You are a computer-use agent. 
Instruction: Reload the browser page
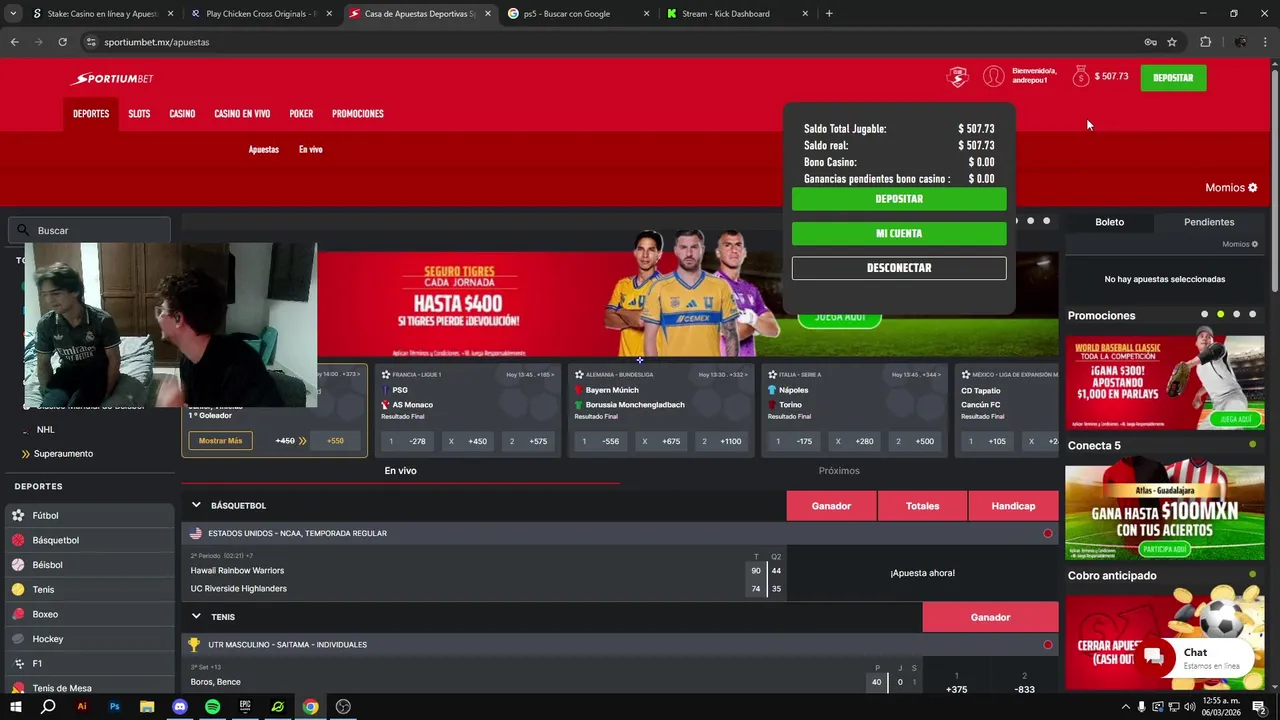(x=62, y=42)
